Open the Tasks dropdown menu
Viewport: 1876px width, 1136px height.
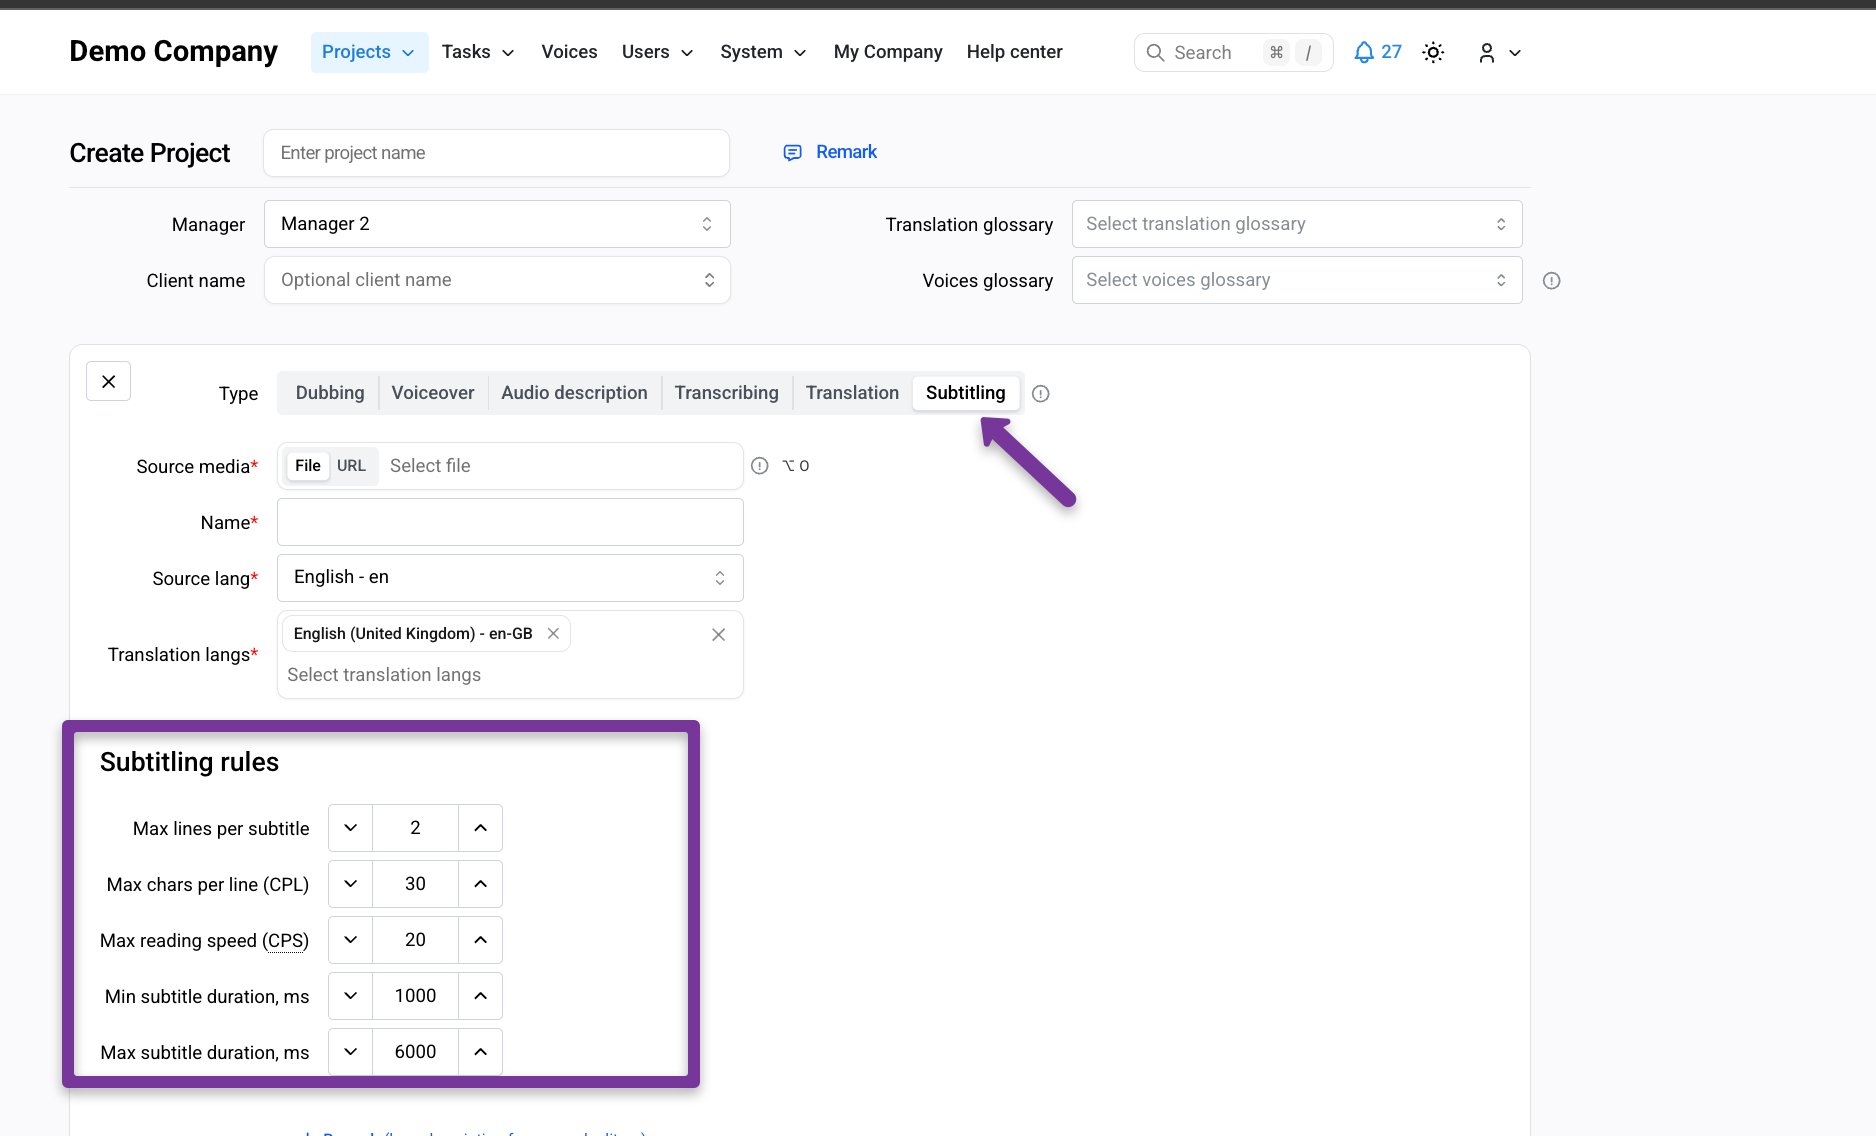(x=478, y=52)
